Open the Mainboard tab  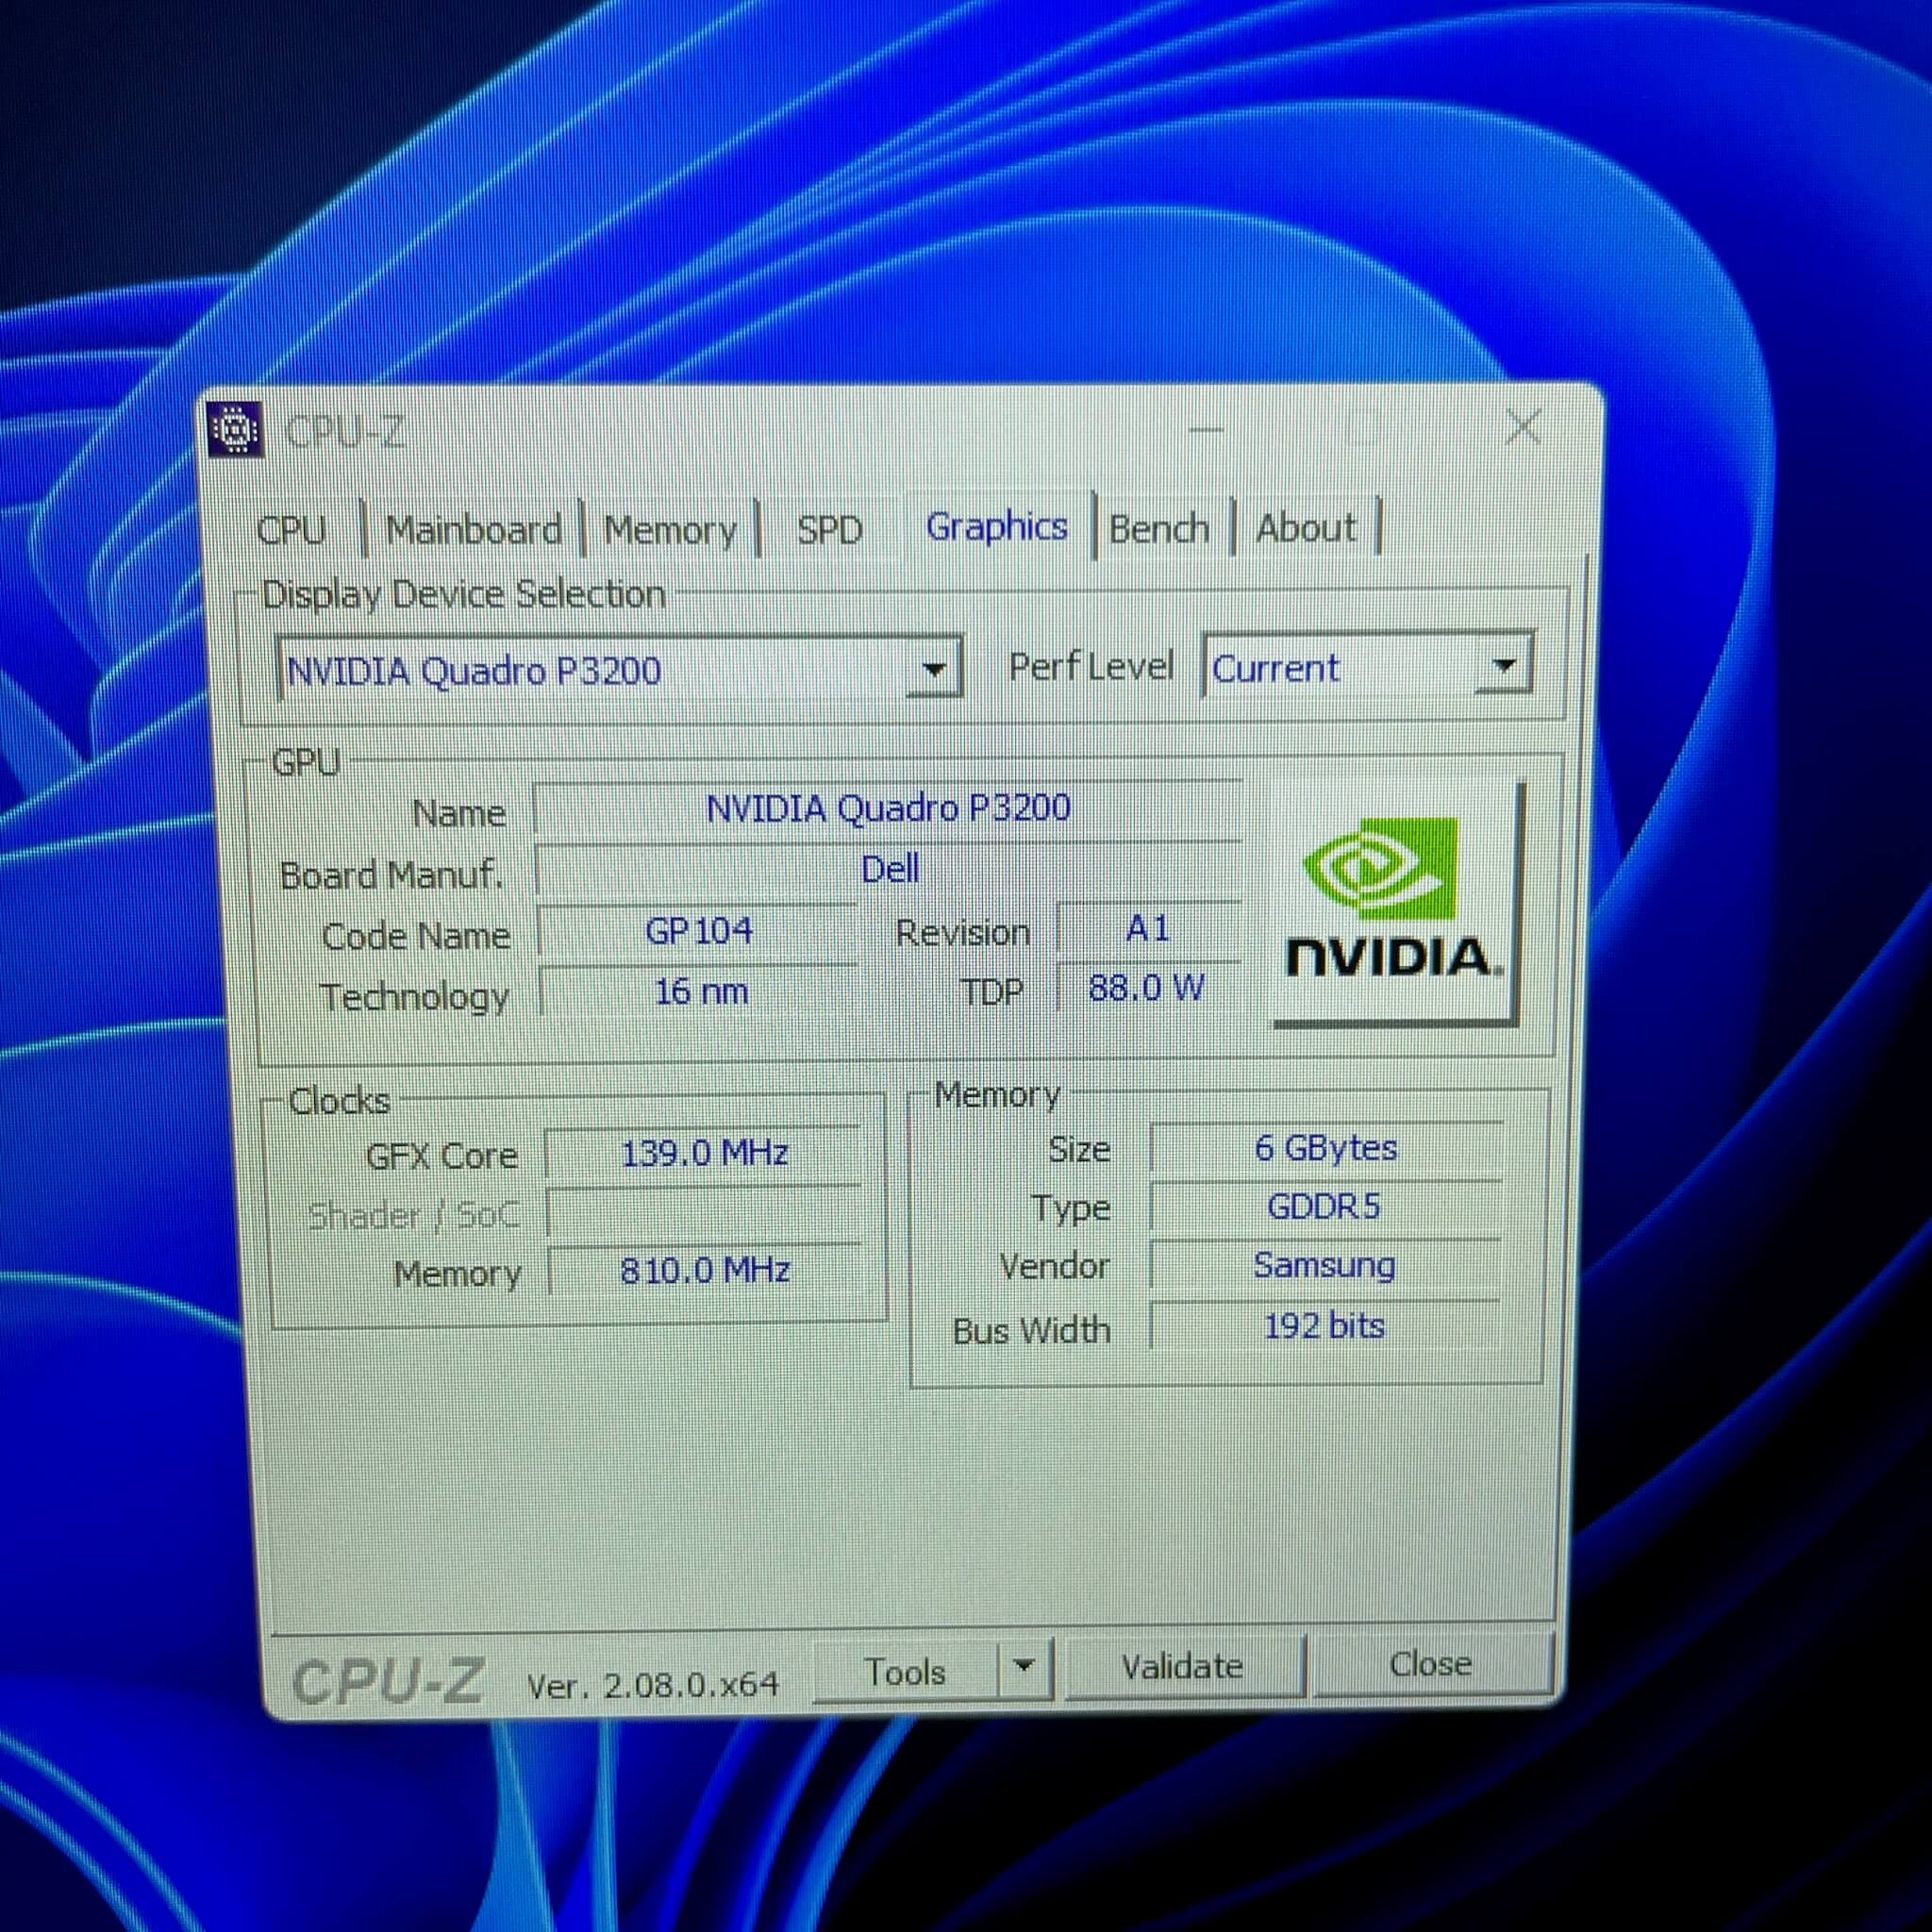[x=473, y=529]
